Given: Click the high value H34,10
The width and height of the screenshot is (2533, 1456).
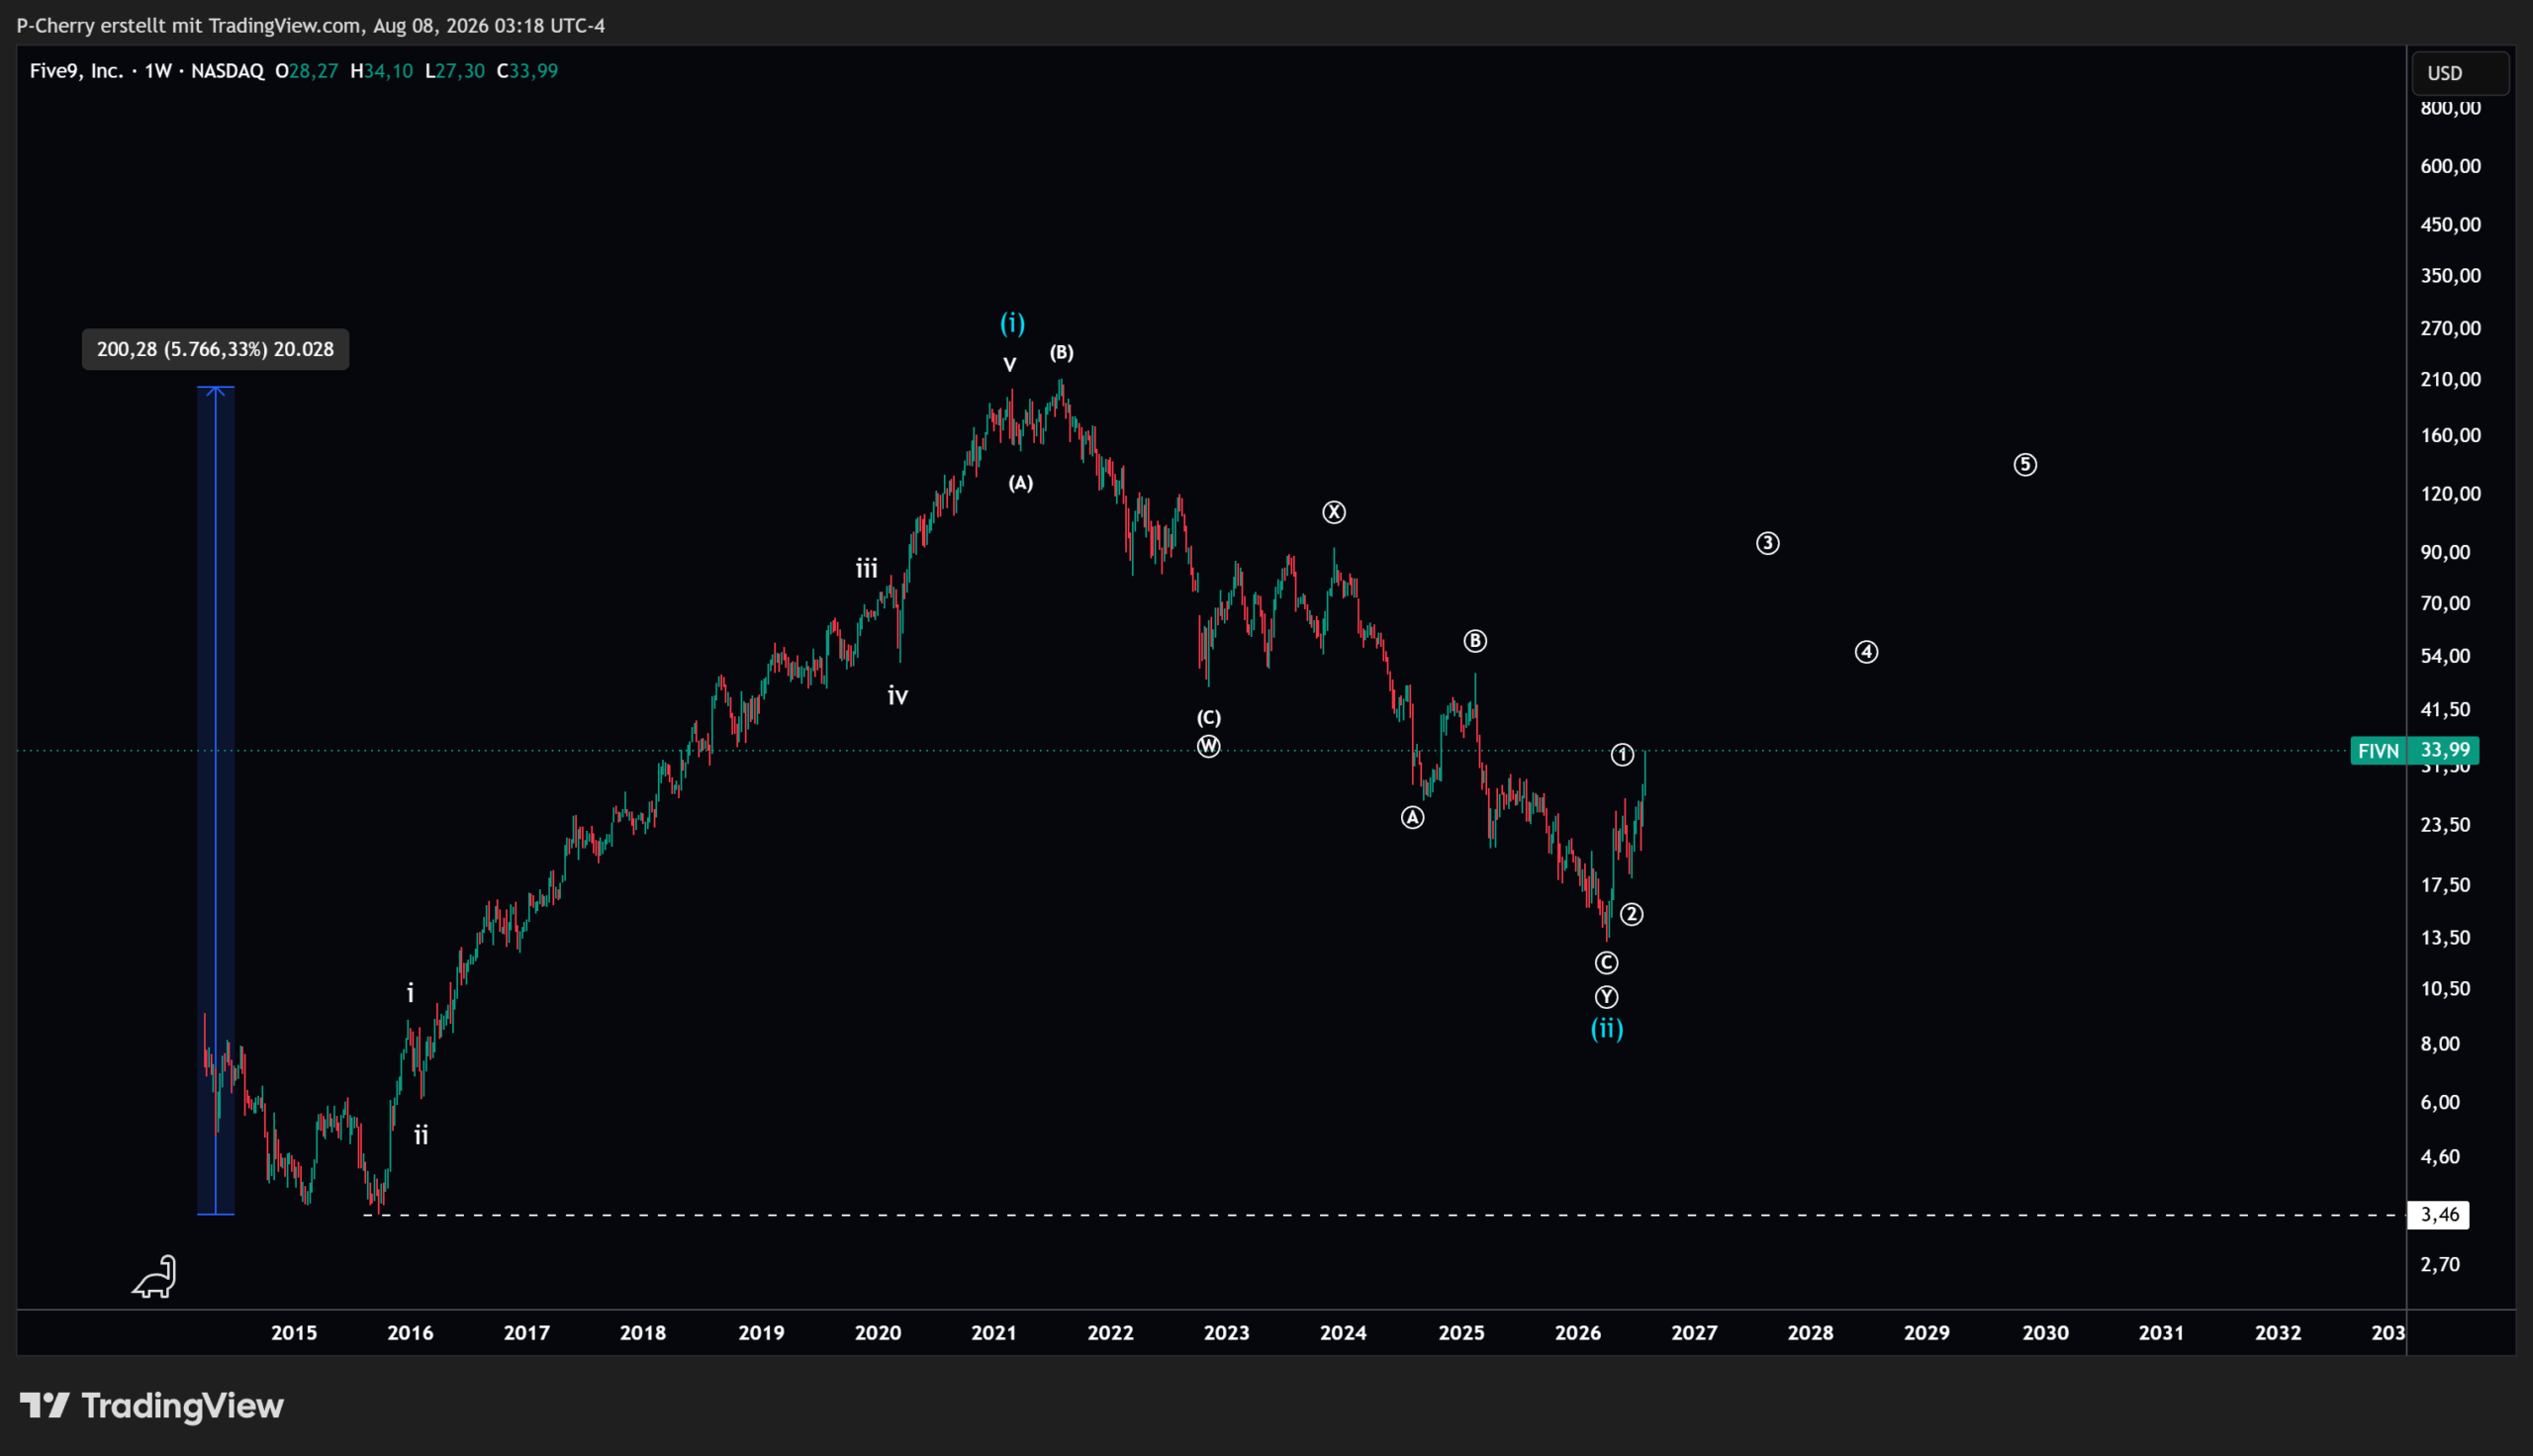Looking at the screenshot, I should (x=381, y=71).
